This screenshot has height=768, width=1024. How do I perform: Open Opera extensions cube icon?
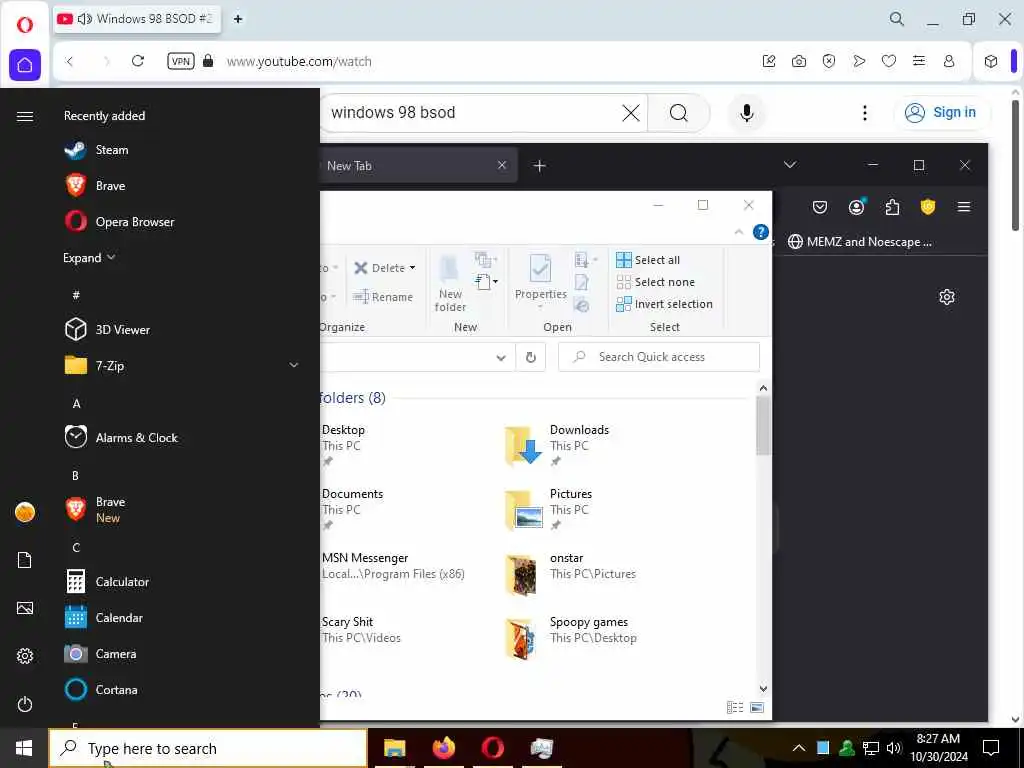[x=991, y=61]
